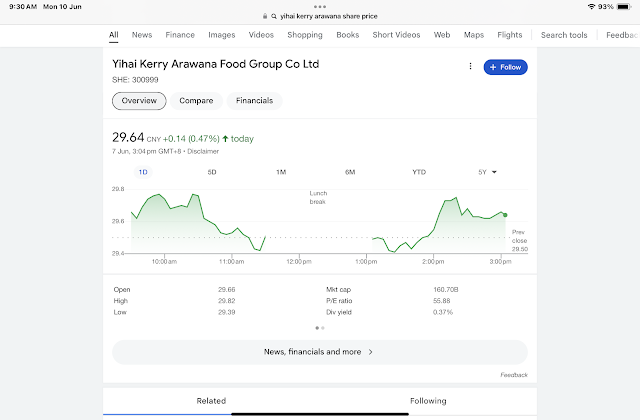Switch chart to 5D range
The width and height of the screenshot is (640, 420).
coord(212,172)
